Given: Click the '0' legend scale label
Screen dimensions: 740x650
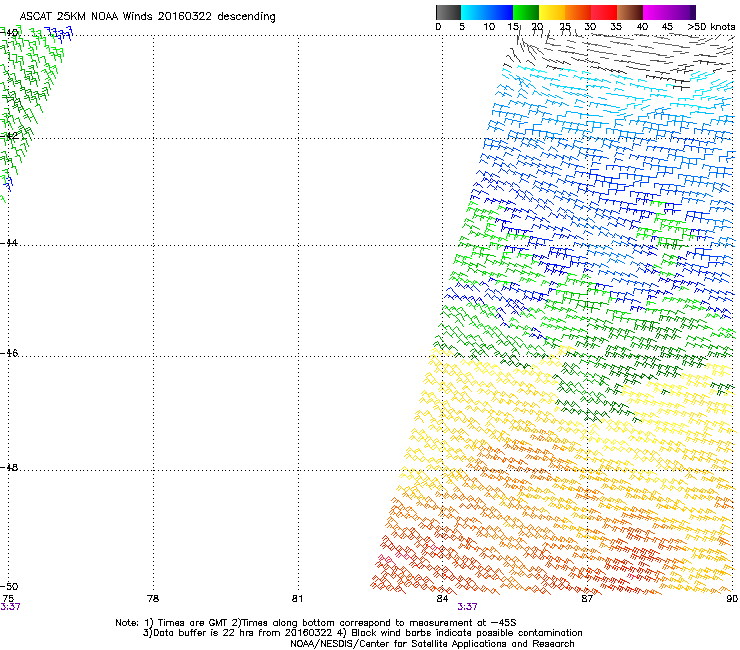Looking at the screenshot, I should 438,27.
